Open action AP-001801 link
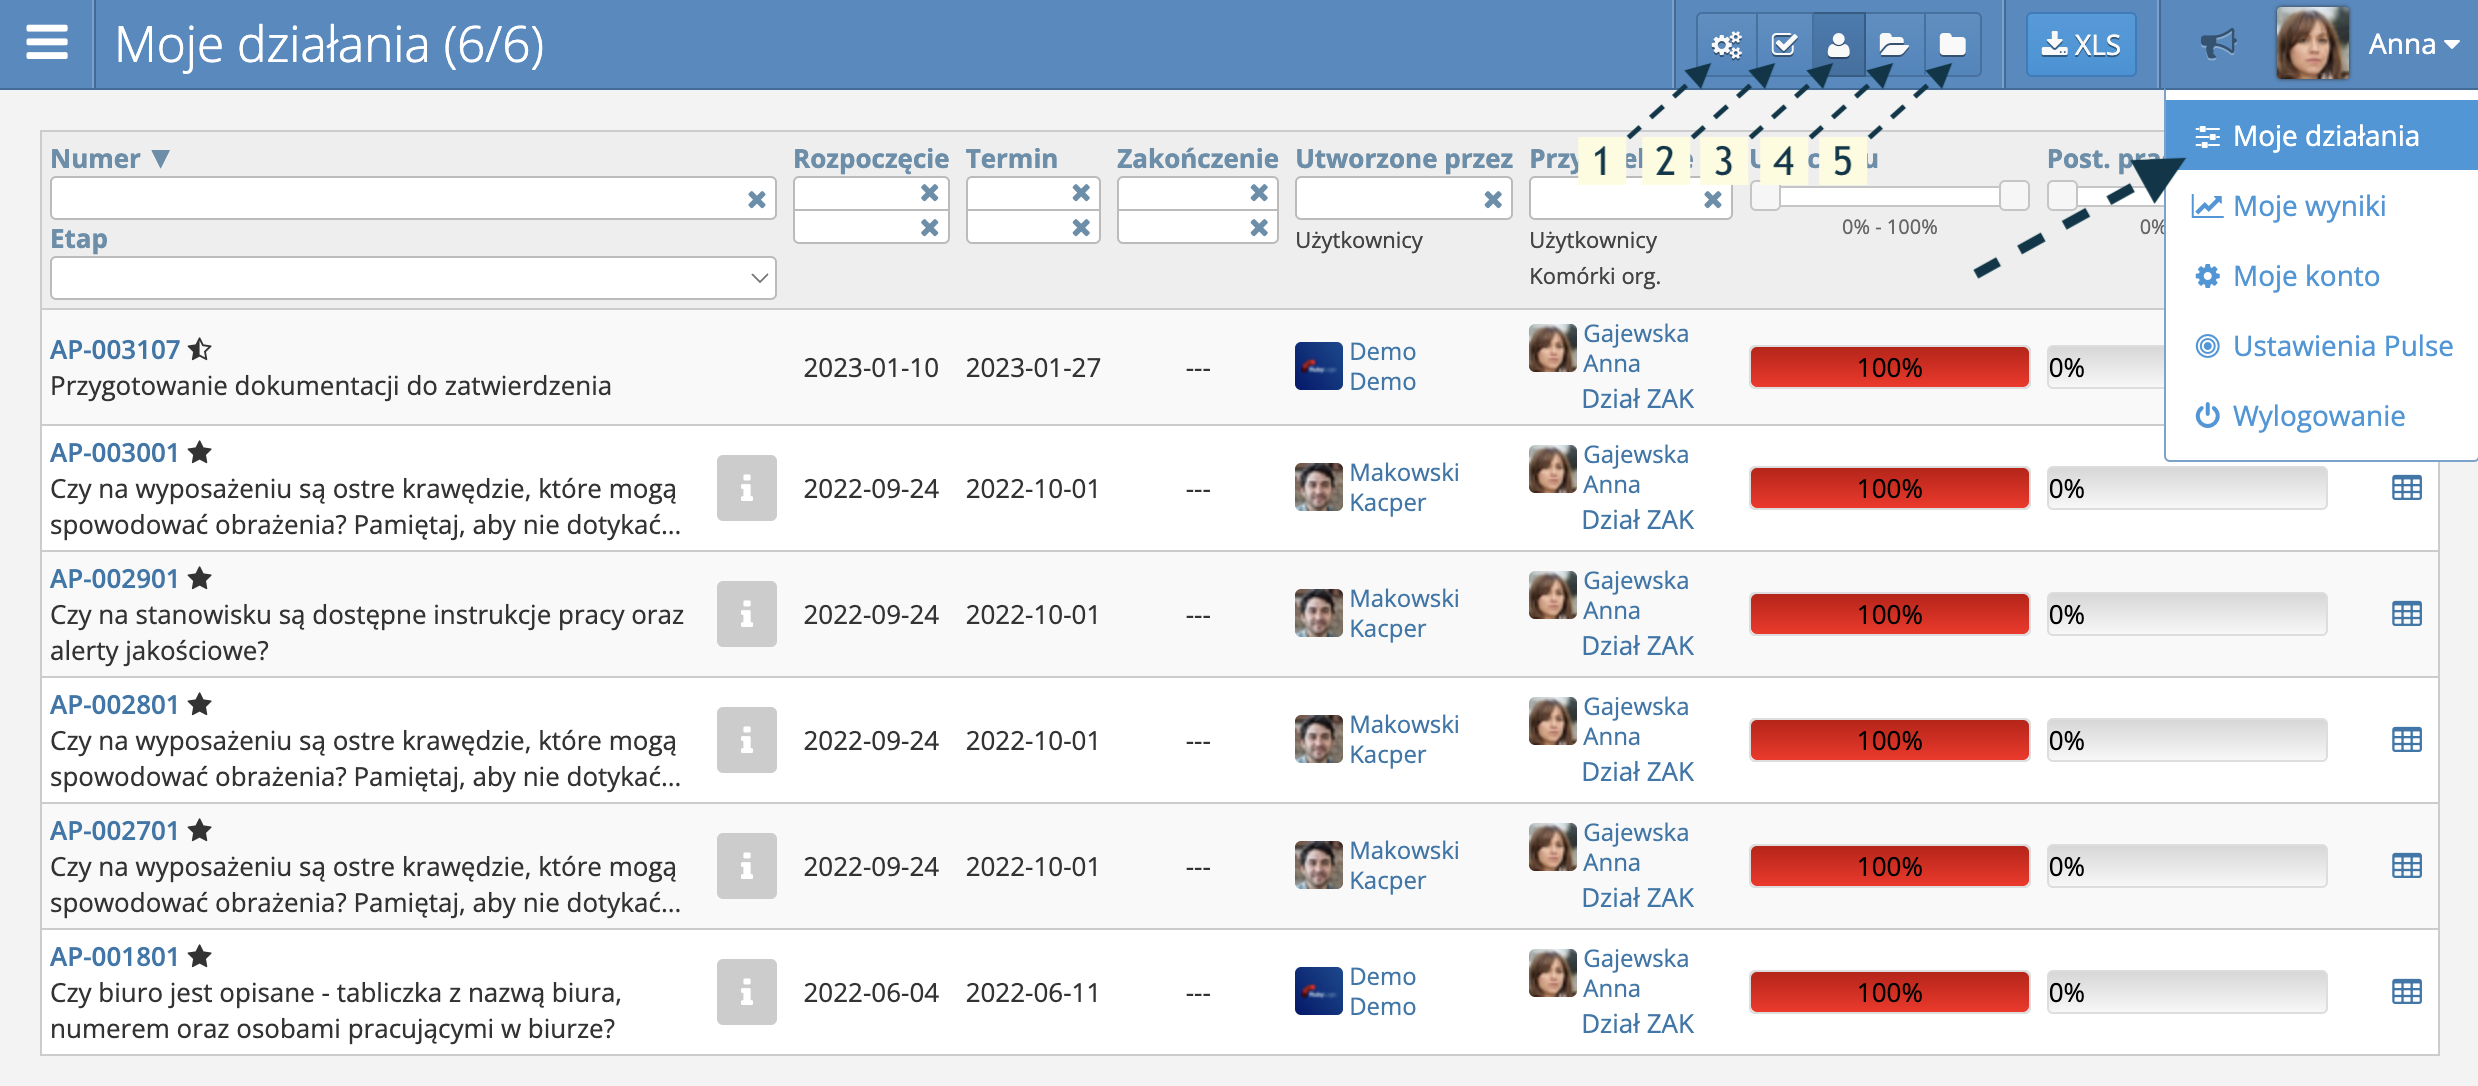Viewport: 2478px width, 1086px height. 114,956
